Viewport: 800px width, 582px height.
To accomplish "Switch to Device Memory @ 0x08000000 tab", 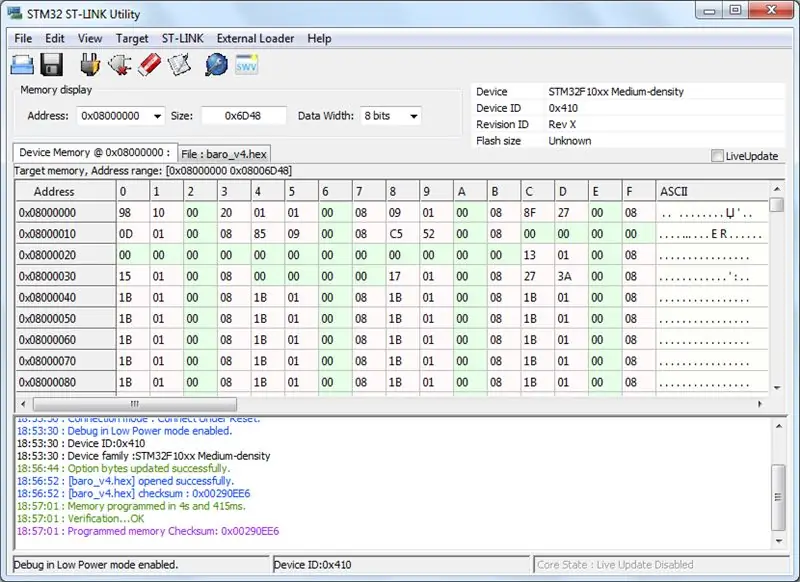I will click(x=95, y=153).
